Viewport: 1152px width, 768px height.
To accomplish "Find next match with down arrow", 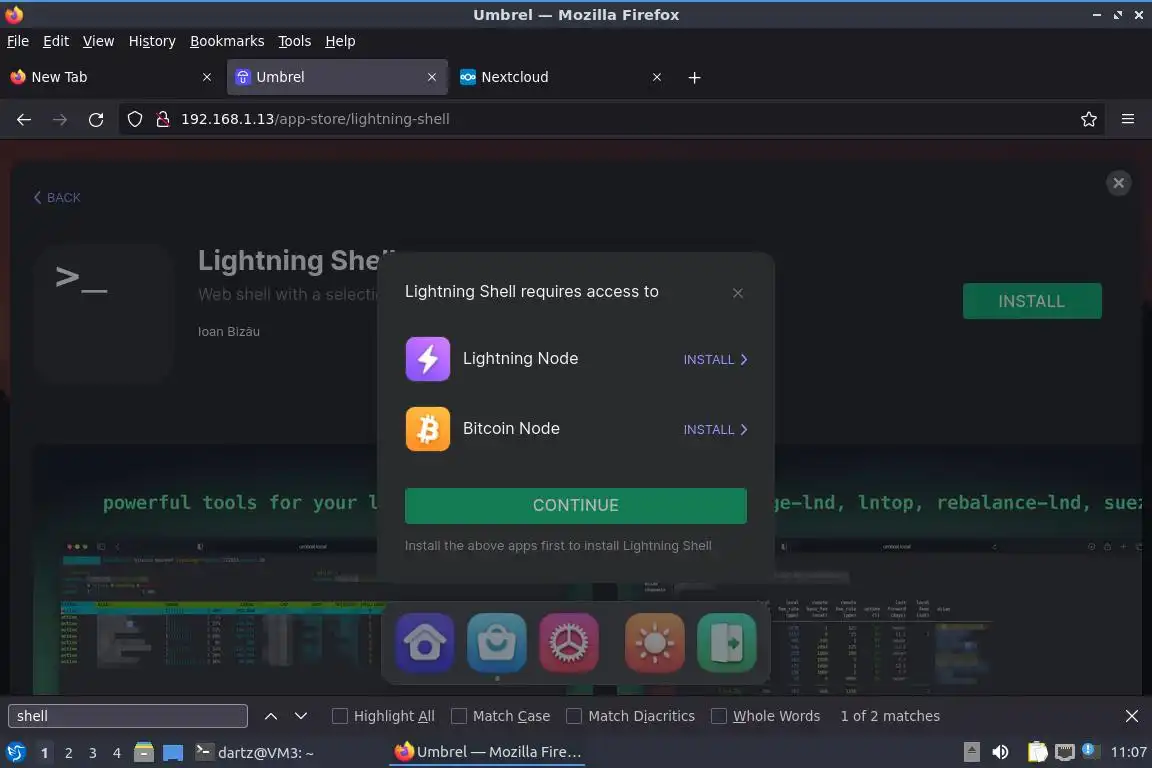I will 300,716.
